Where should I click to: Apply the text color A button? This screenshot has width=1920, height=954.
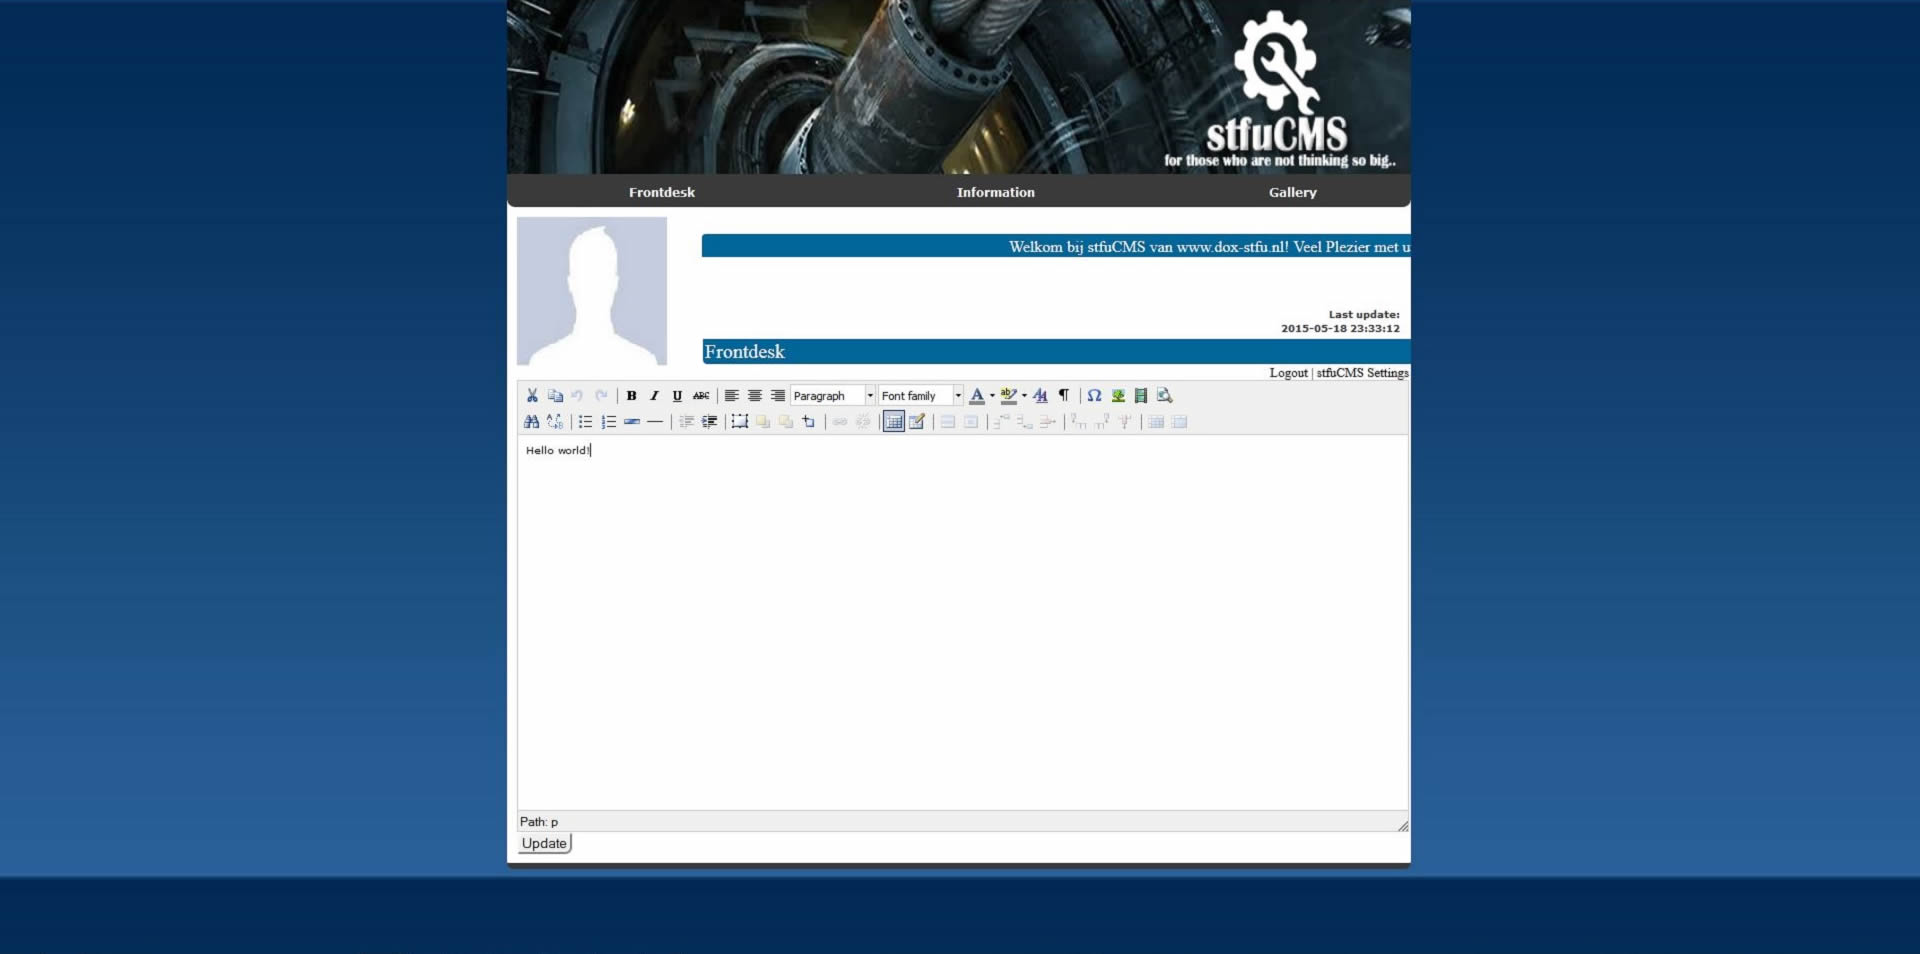click(977, 396)
